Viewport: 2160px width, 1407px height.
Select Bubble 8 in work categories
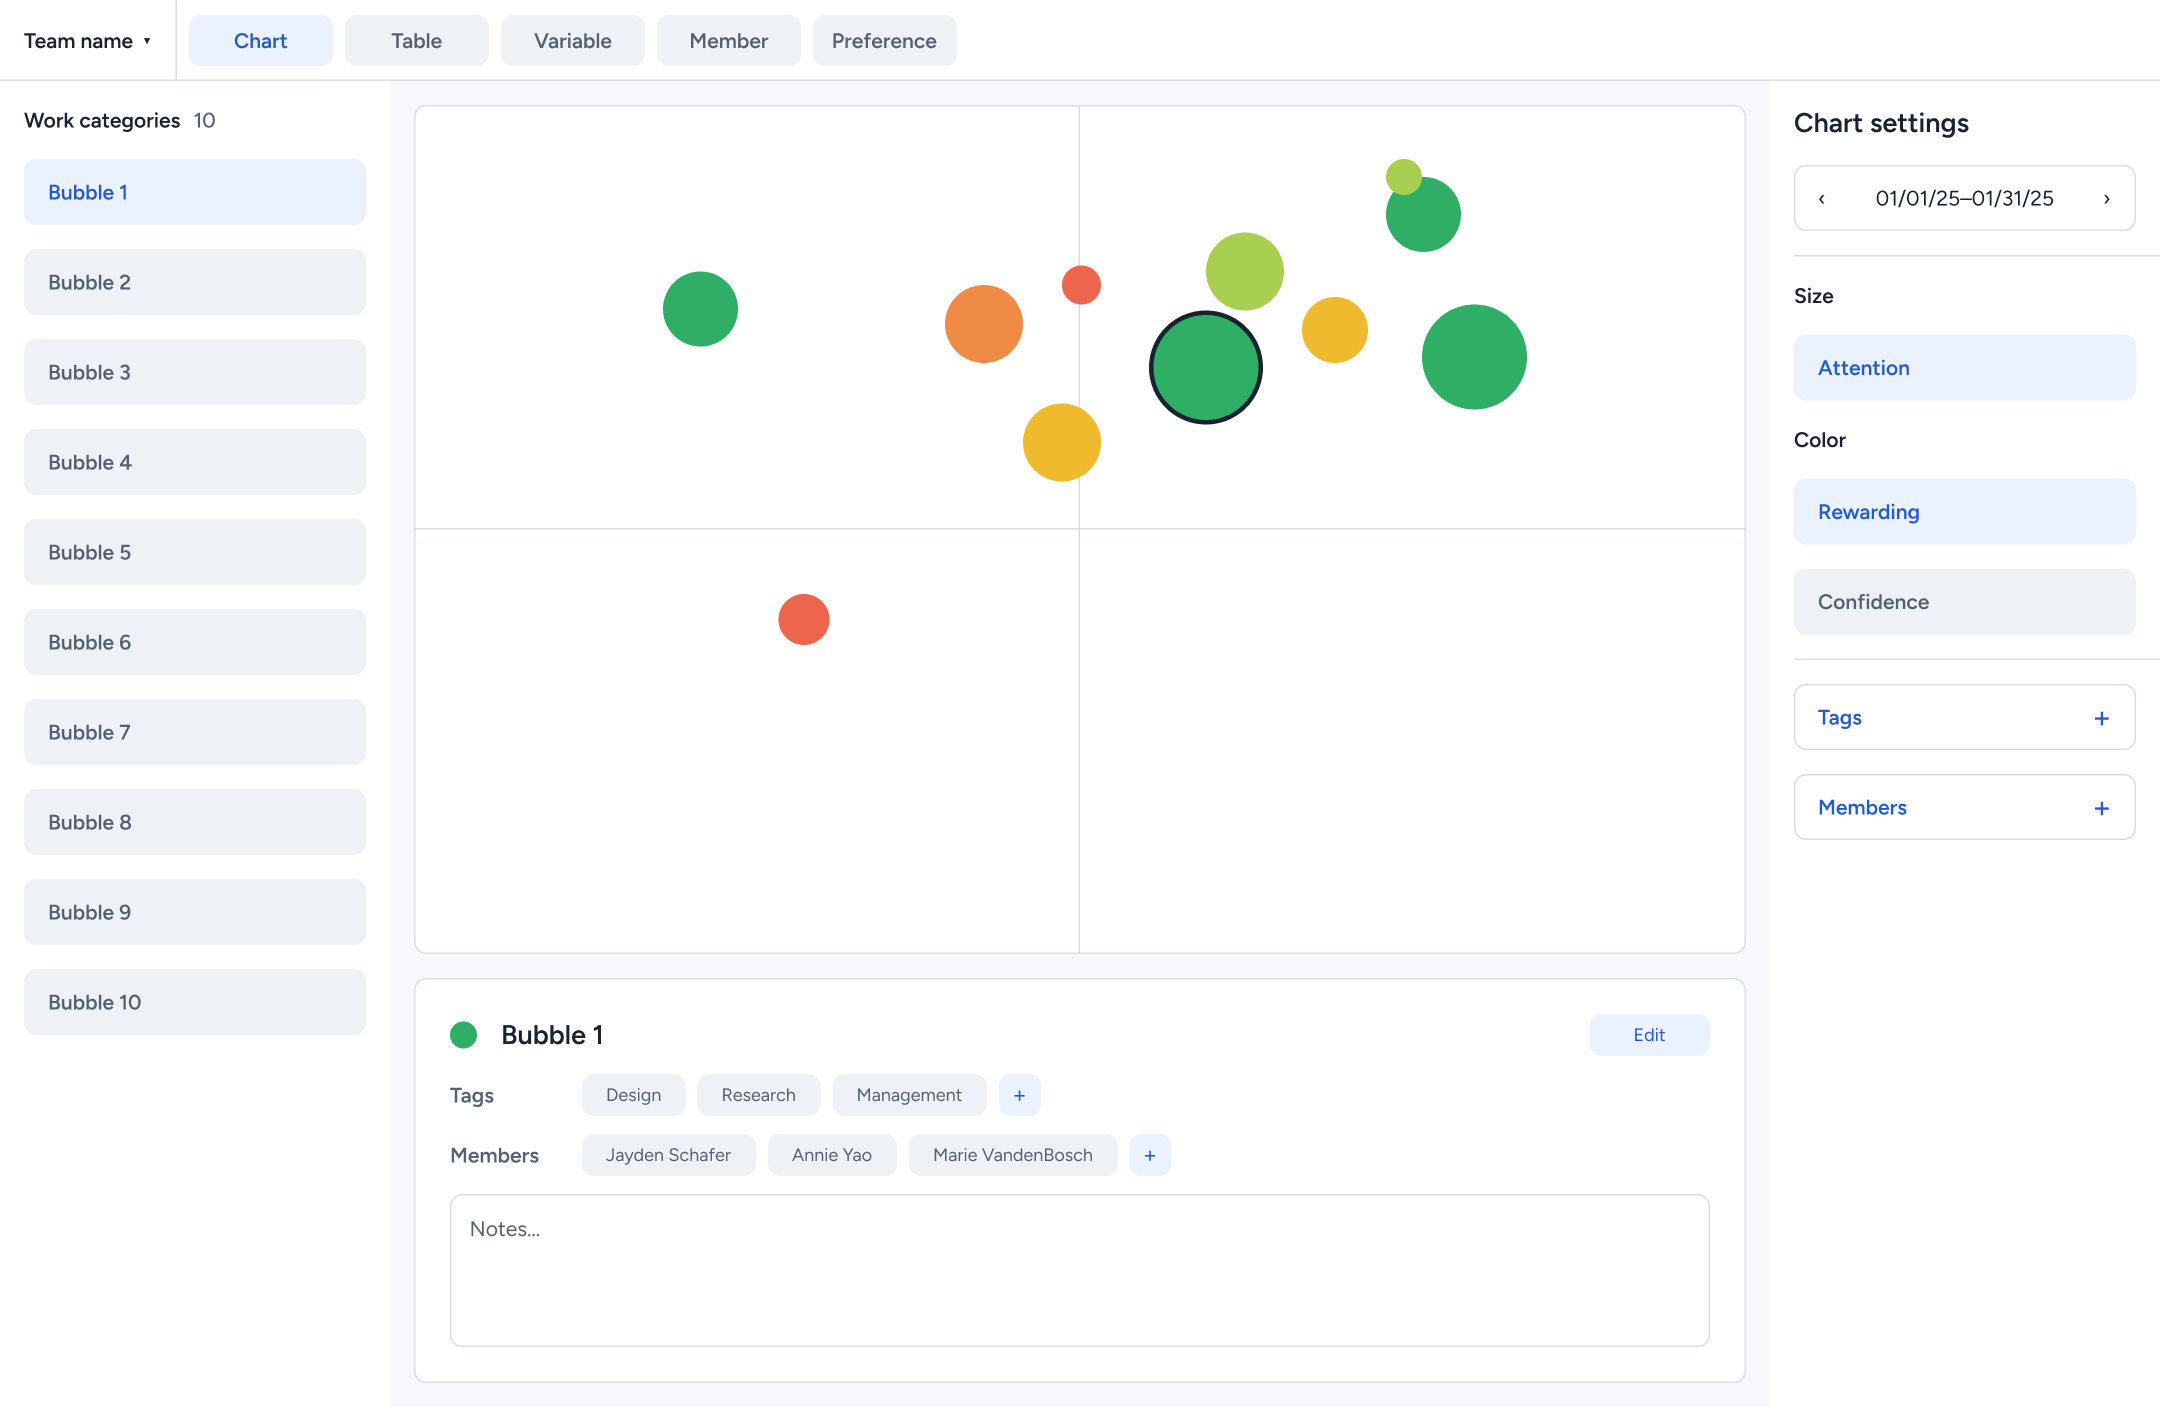[195, 822]
